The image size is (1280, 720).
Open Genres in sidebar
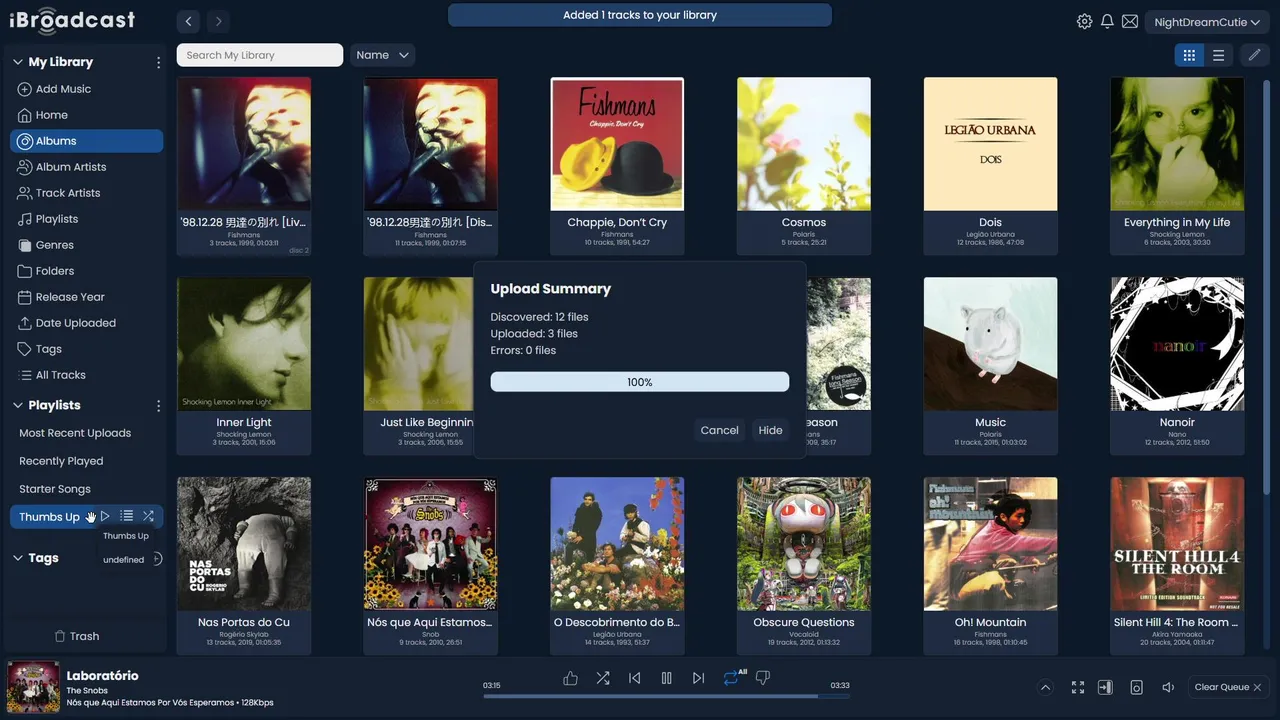(x=55, y=245)
